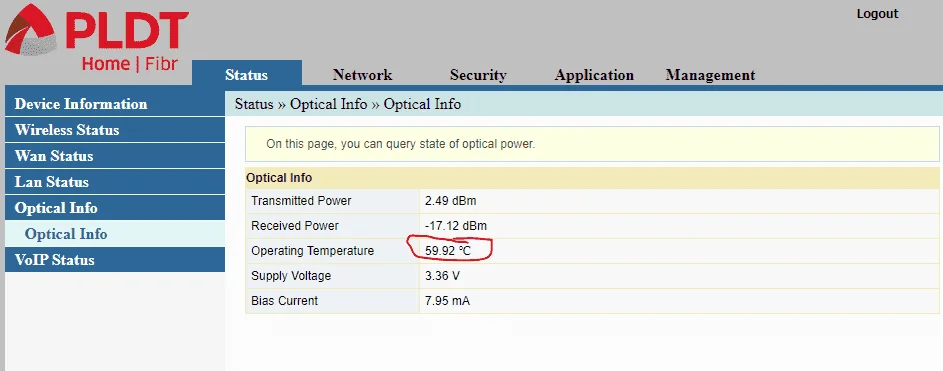
Task: Open the Security tab
Action: click(478, 75)
